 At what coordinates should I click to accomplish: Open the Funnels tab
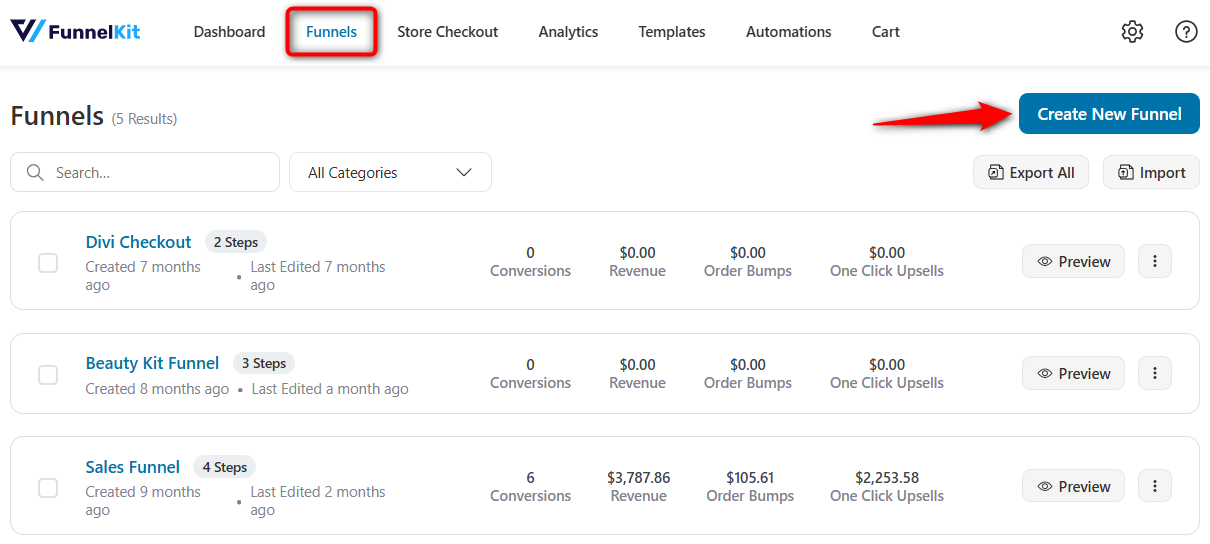(331, 32)
